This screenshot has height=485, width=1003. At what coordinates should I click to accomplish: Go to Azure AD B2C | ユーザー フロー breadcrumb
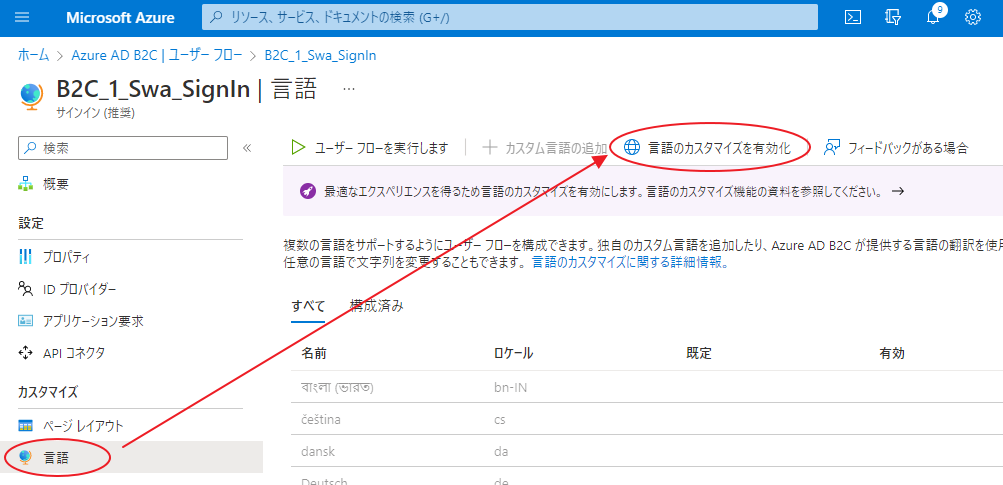(157, 55)
